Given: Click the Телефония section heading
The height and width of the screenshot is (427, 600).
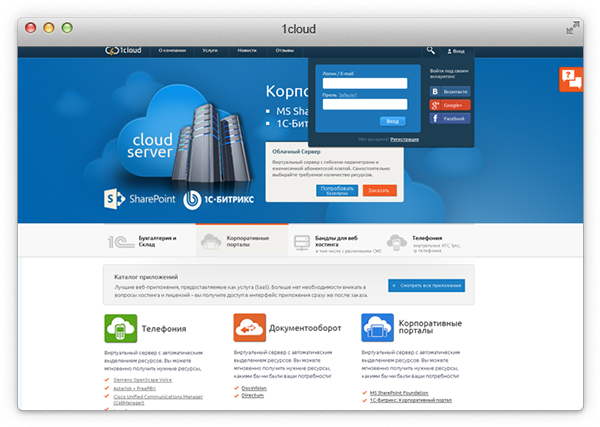Looking at the screenshot, I should coord(164,329).
